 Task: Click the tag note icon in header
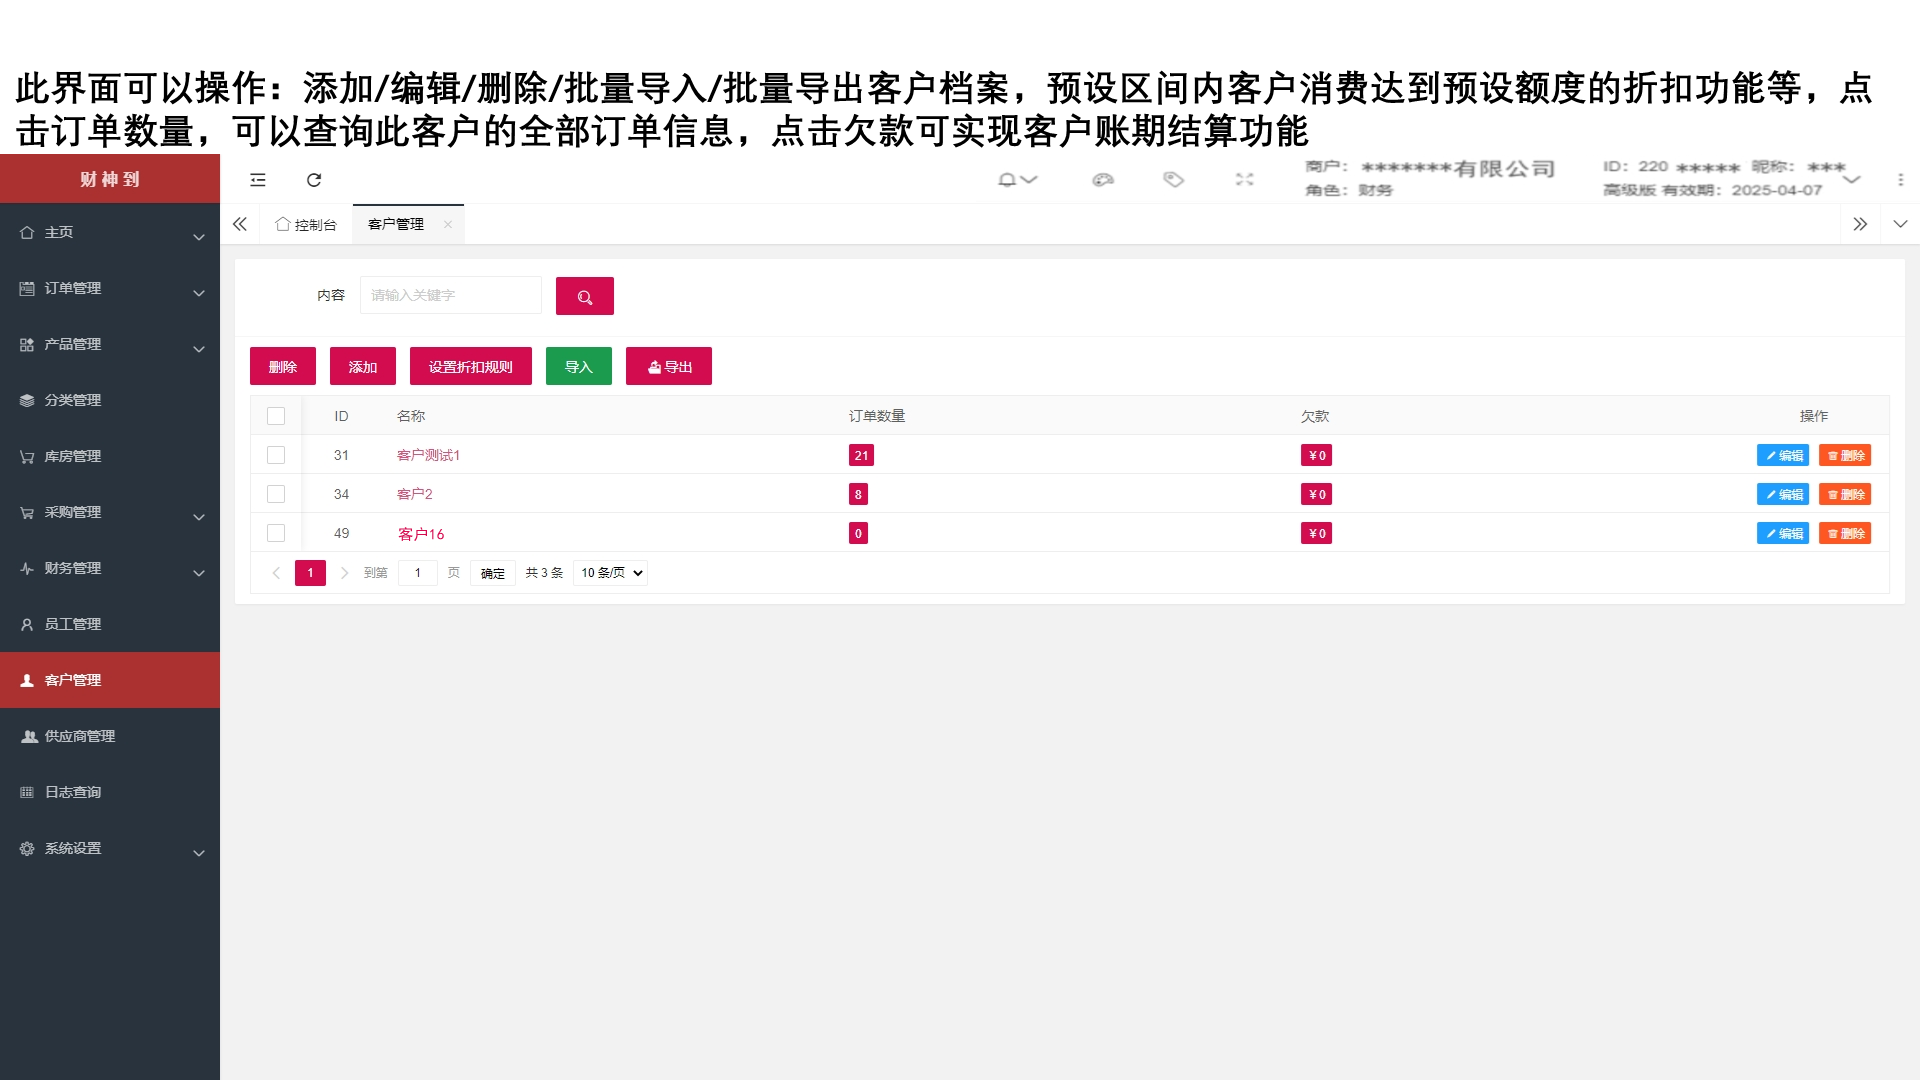(x=1173, y=180)
